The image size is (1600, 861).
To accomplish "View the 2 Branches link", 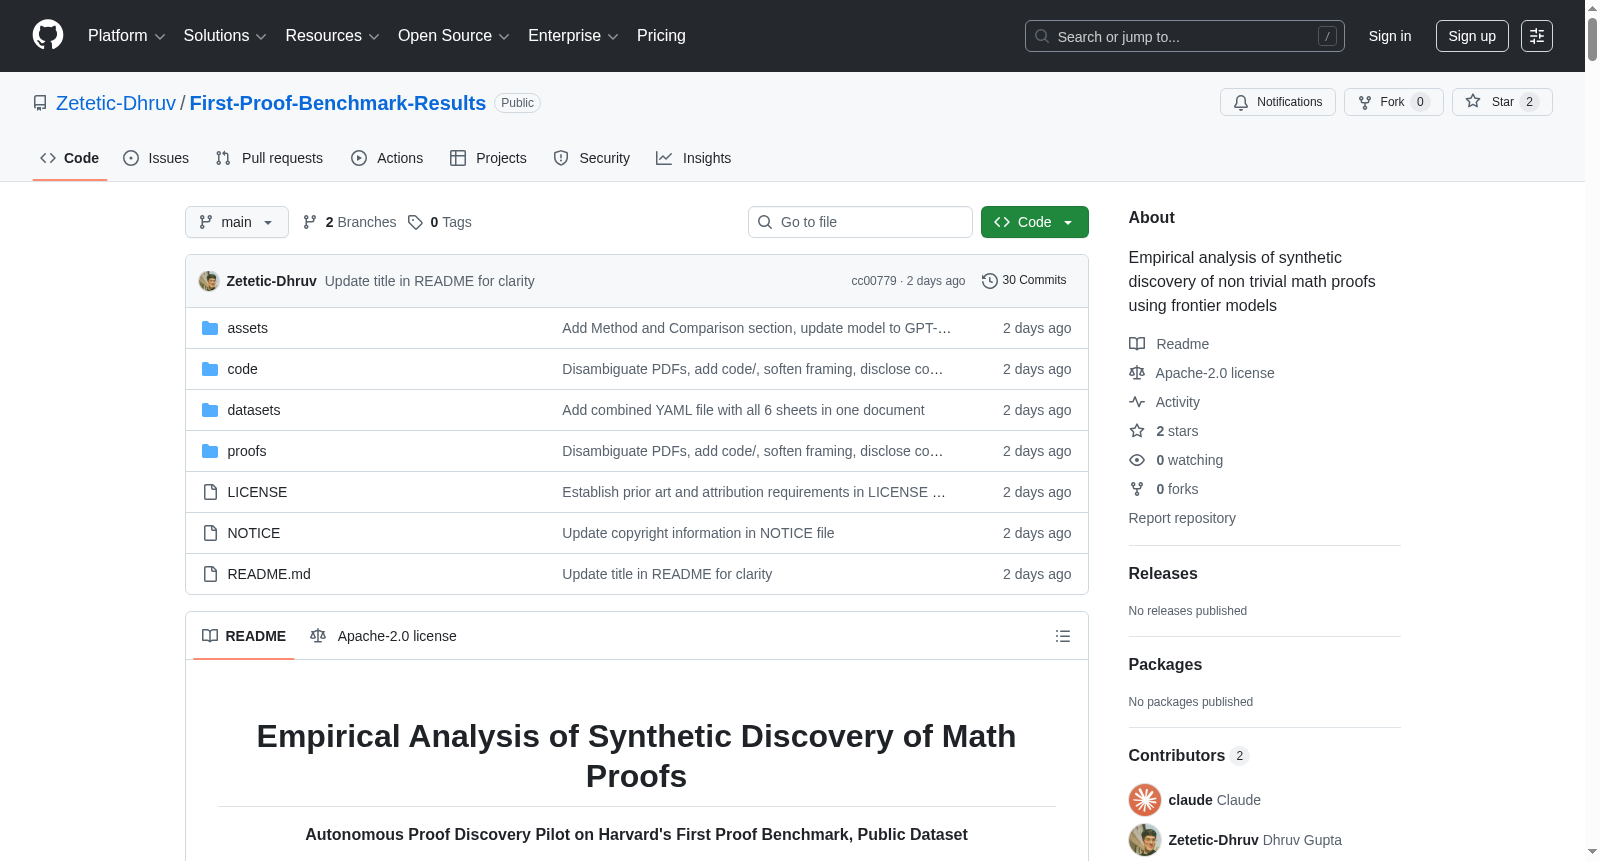I will (x=350, y=222).
